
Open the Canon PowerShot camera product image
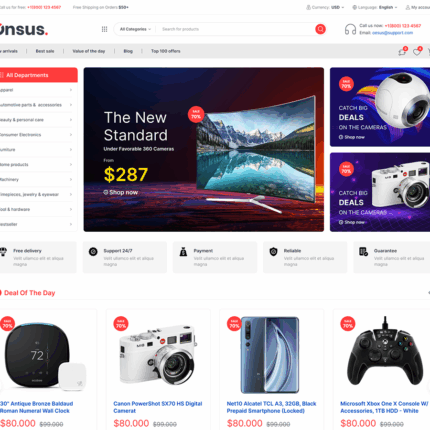pos(158,355)
